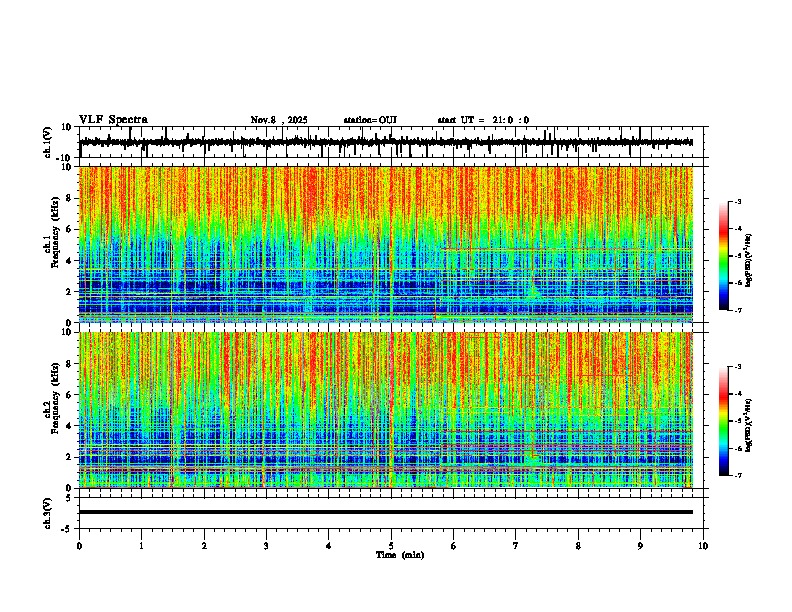Click the ch.1 voltage waveform trace
The width and height of the screenshot is (792, 612).
click(x=386, y=142)
